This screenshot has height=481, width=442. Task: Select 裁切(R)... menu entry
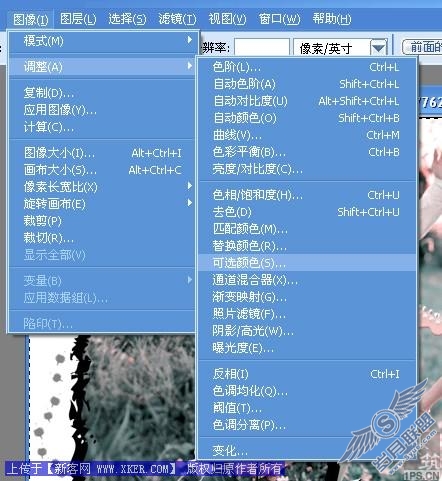point(102,238)
